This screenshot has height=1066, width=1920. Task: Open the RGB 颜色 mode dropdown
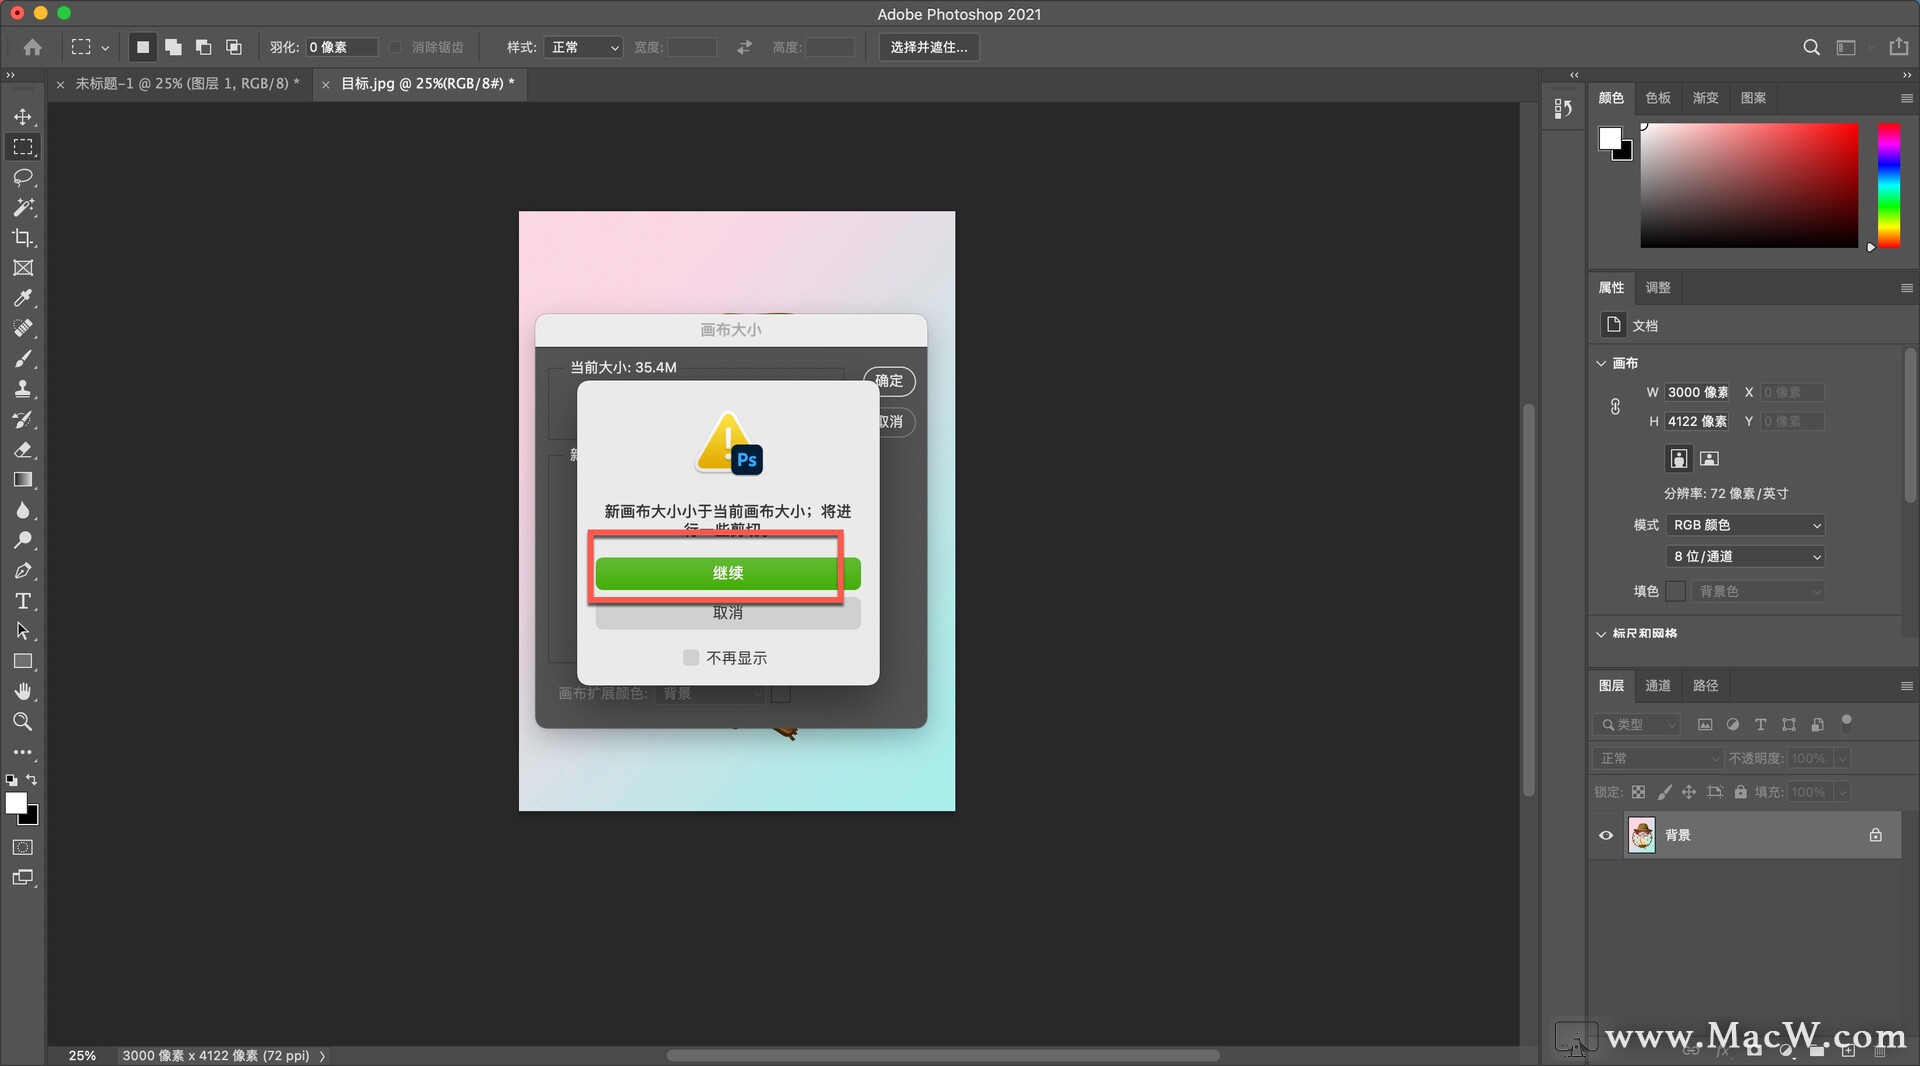click(x=1745, y=525)
